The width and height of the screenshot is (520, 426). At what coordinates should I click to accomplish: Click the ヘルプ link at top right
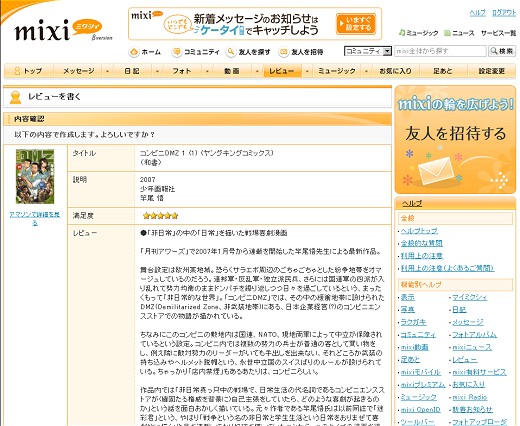tap(477, 13)
